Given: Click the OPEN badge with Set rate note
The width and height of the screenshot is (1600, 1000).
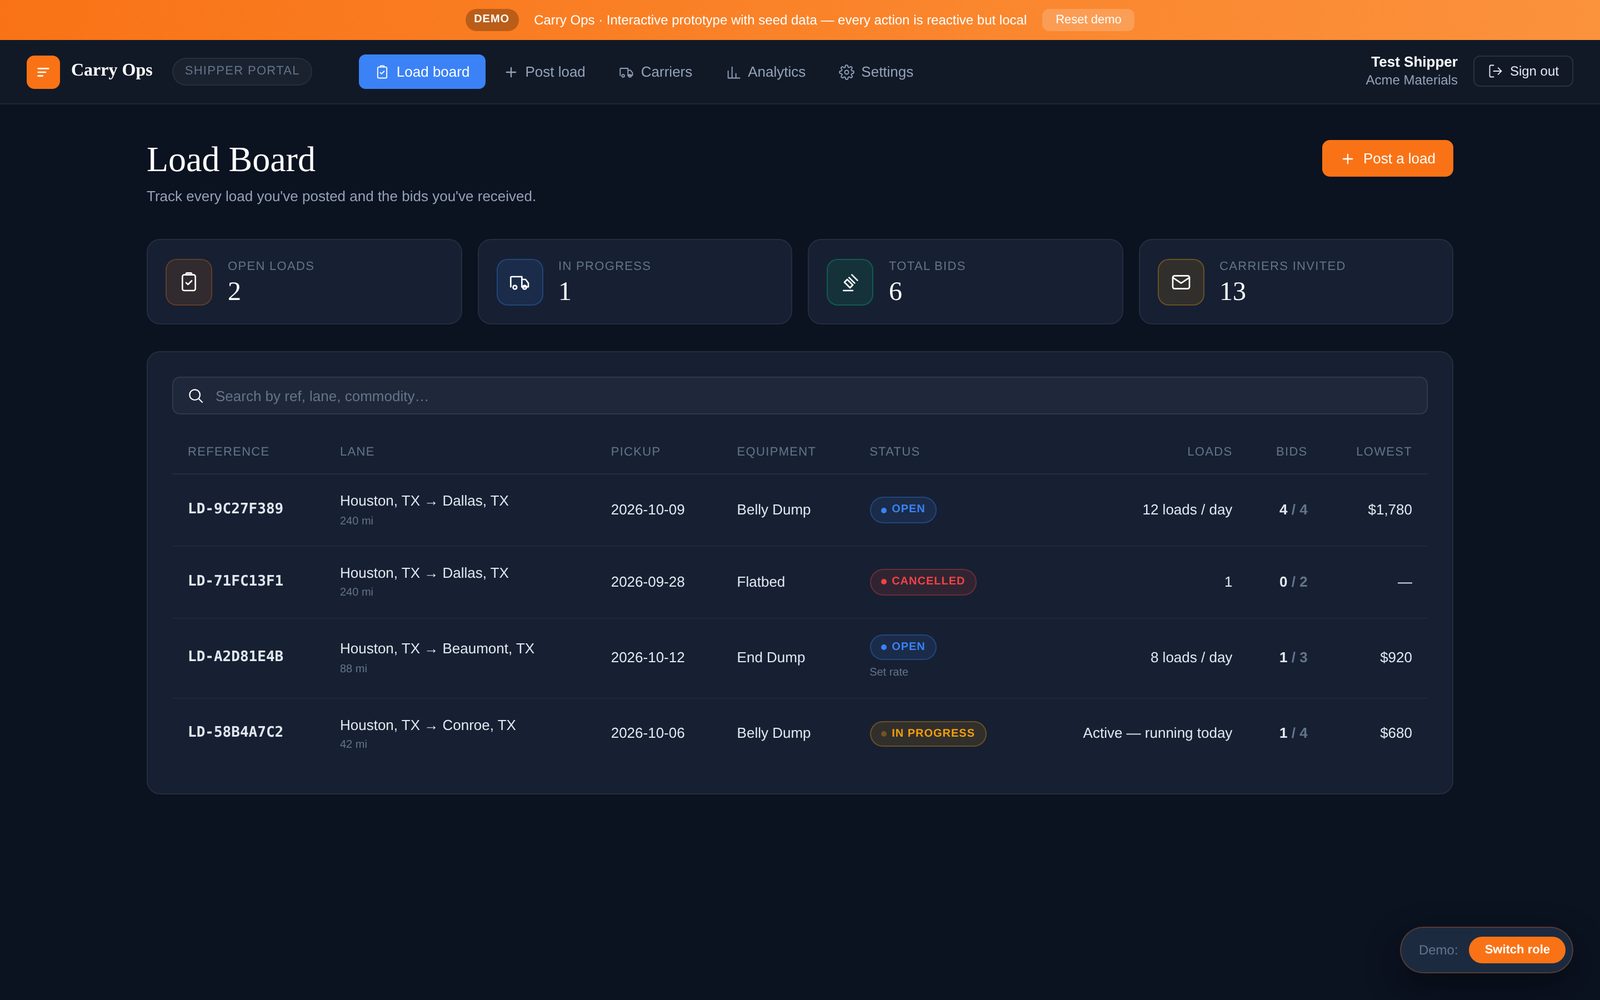Looking at the screenshot, I should 902,647.
